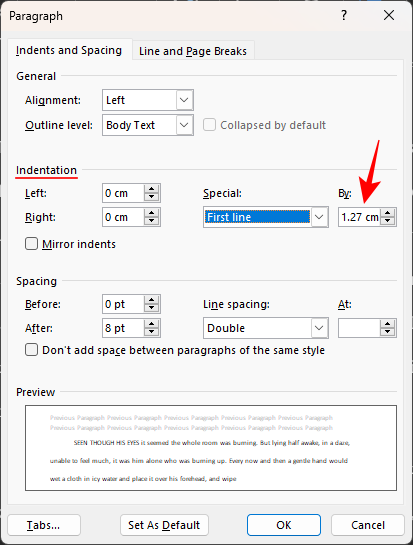Image resolution: width=413 pixels, height=545 pixels.
Task: Toggle the Collapsed by default checkbox
Action: 209,125
